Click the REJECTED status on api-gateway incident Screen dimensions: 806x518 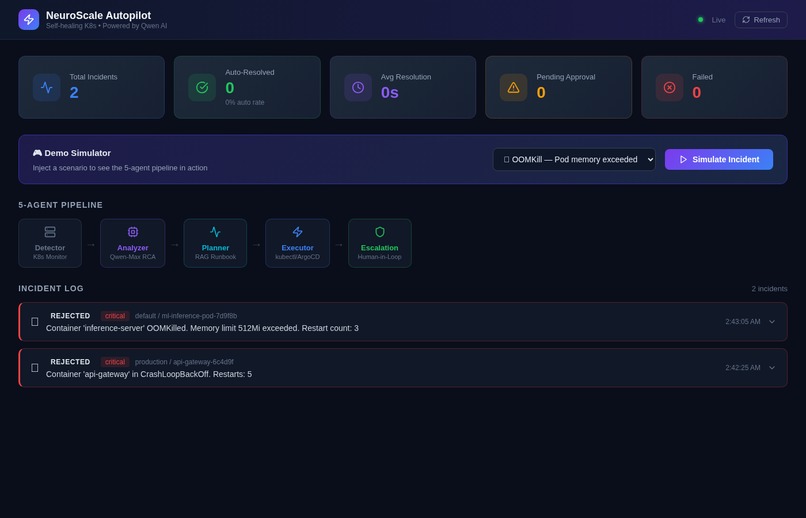[70, 362]
